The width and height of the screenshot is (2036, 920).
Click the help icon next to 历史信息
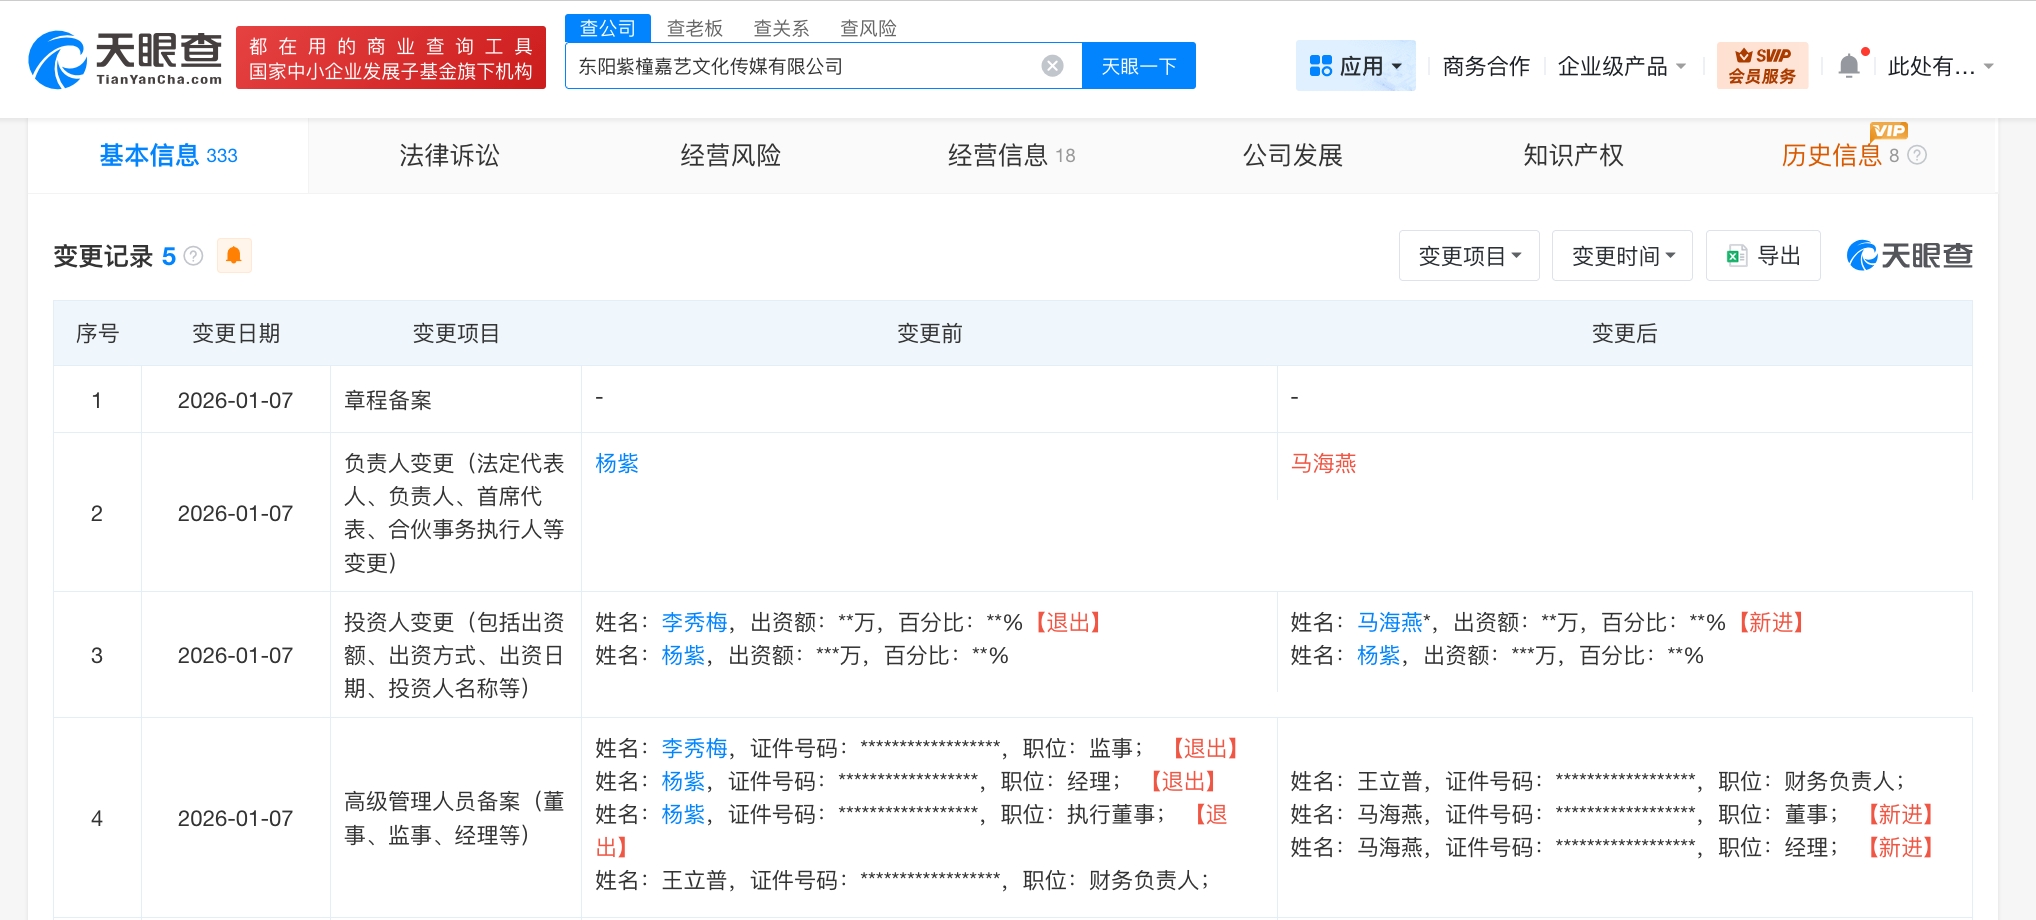point(1917,155)
